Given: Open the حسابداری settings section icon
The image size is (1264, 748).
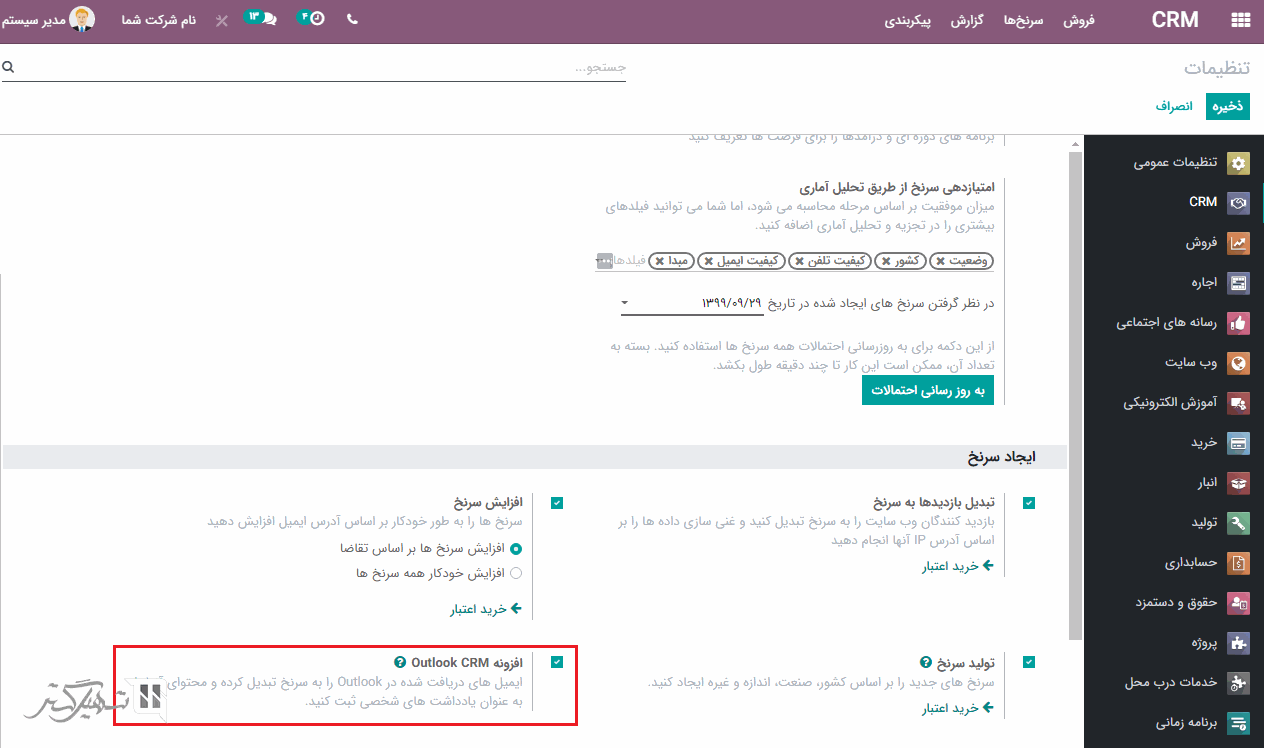Looking at the screenshot, I should click(1240, 563).
